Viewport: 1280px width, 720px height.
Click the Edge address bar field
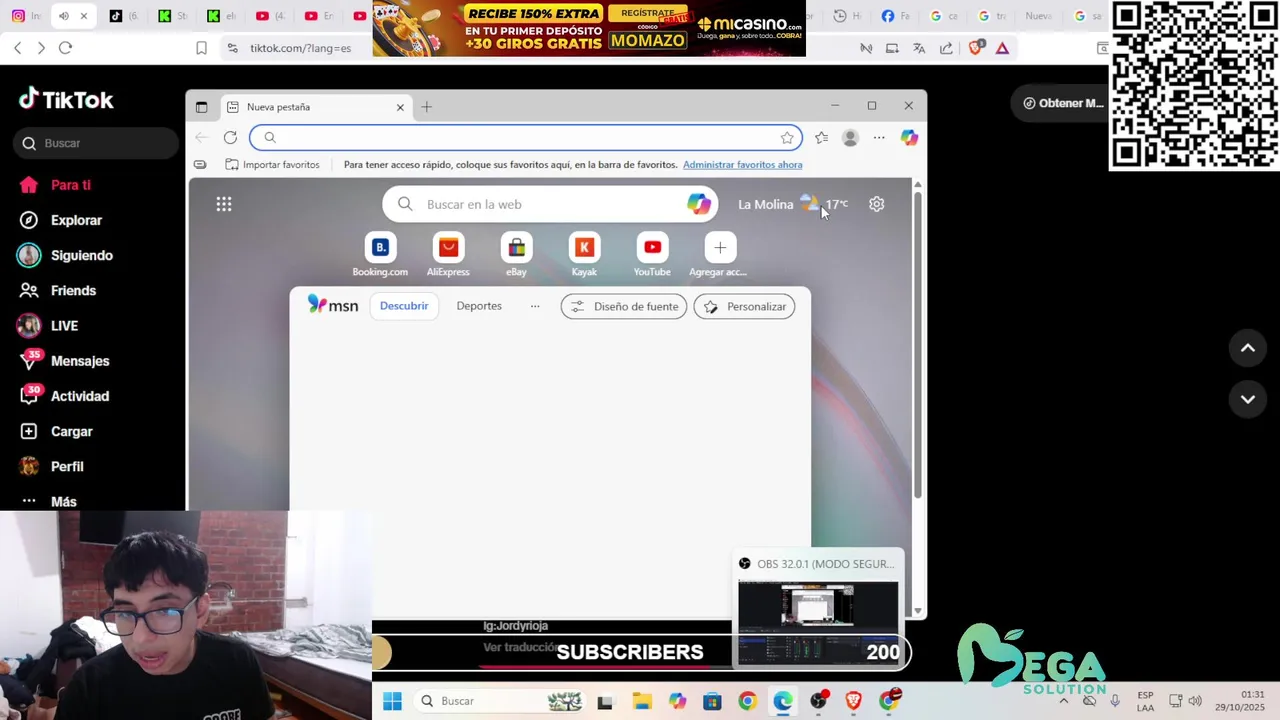525,138
